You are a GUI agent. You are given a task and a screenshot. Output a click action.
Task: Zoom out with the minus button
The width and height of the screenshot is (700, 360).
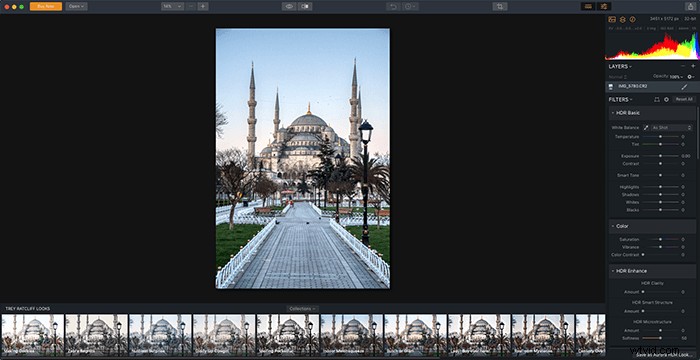click(192, 6)
